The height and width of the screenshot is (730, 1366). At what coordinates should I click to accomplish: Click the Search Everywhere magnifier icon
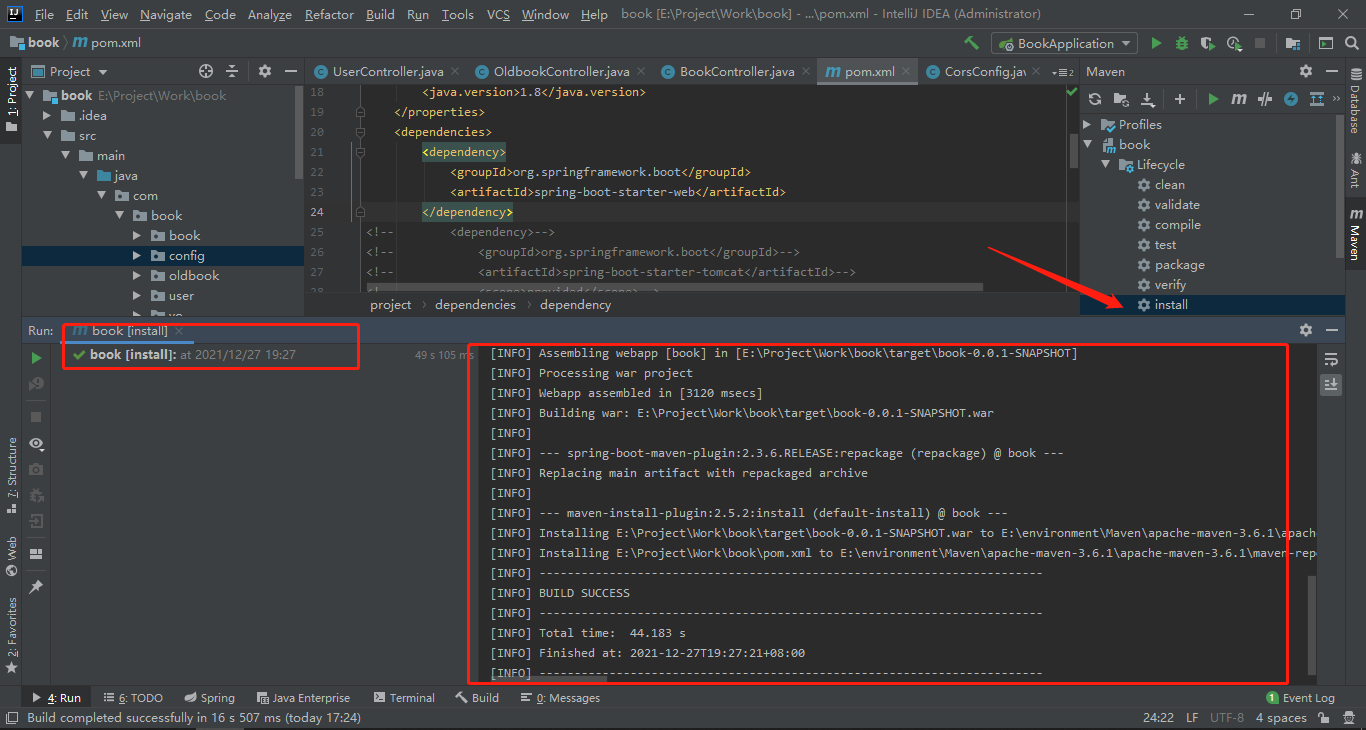point(1353,43)
